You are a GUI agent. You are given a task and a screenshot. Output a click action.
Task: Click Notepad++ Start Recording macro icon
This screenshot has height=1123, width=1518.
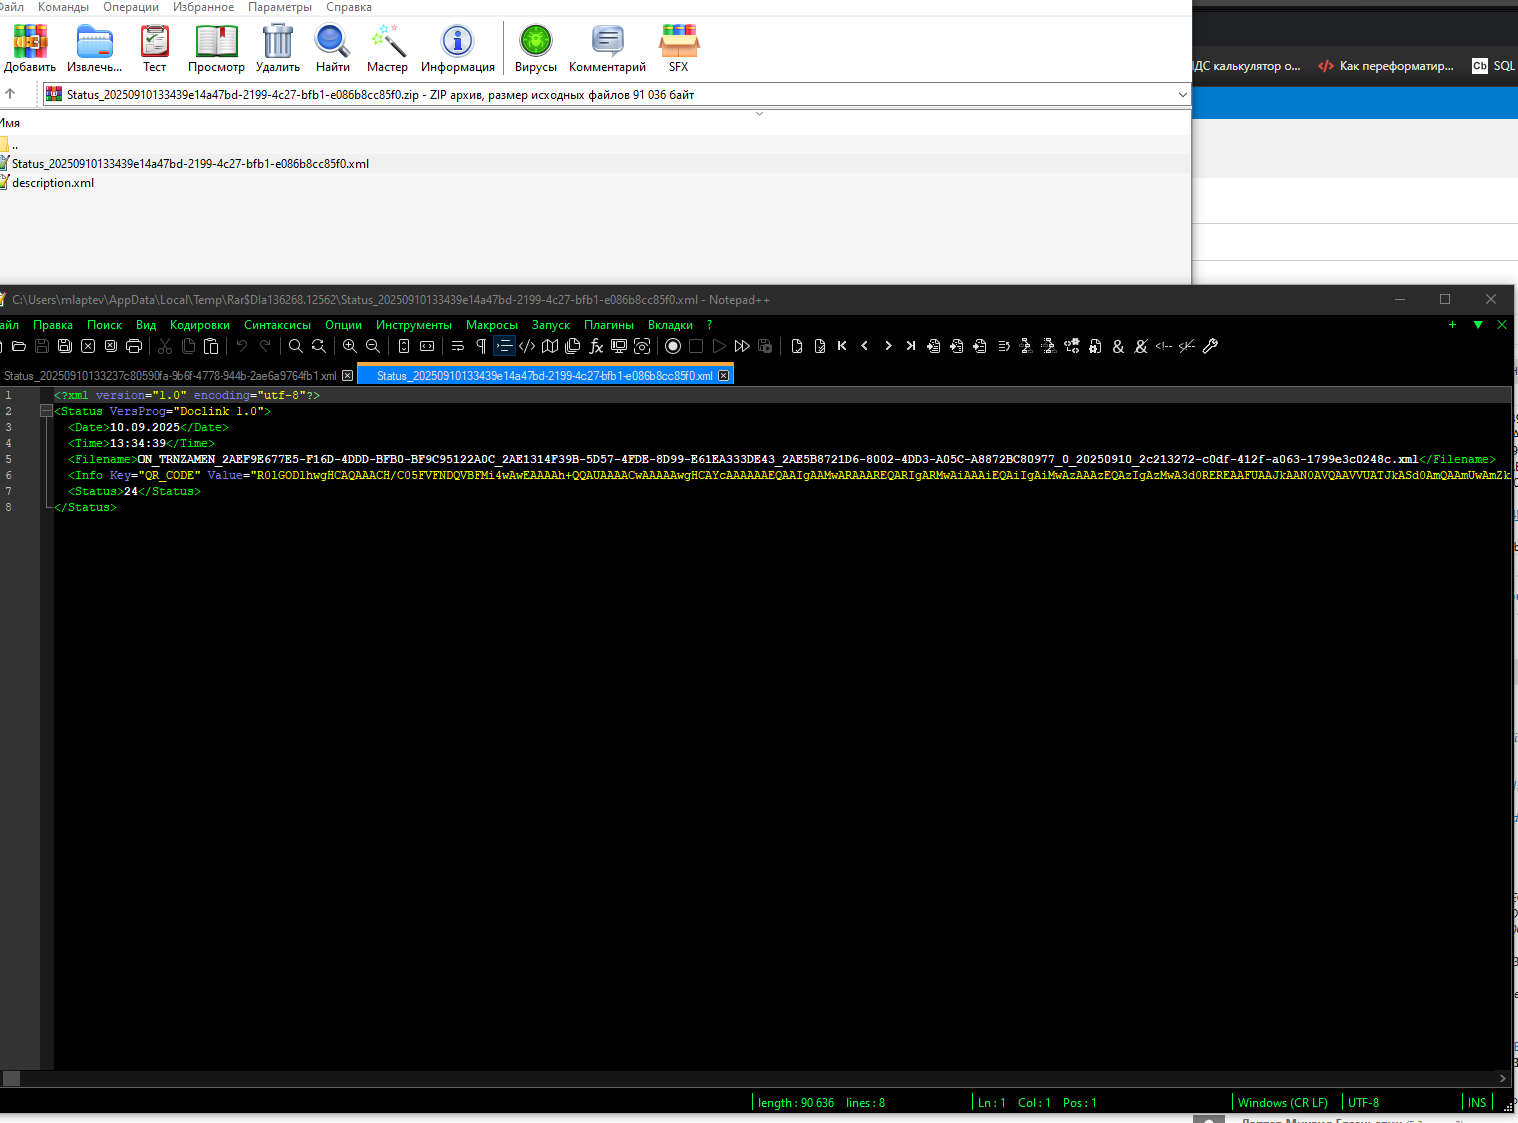(673, 346)
